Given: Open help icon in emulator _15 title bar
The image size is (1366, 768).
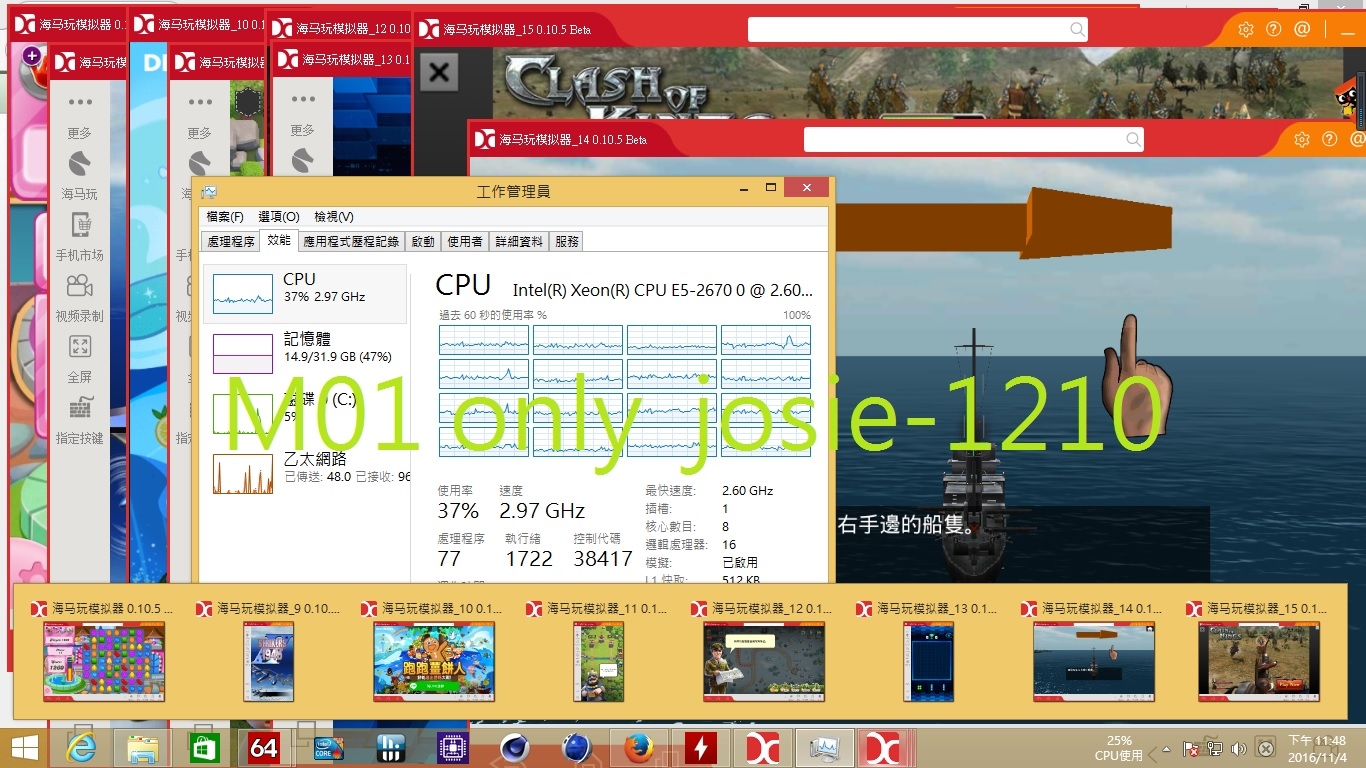Looking at the screenshot, I should 1274,29.
